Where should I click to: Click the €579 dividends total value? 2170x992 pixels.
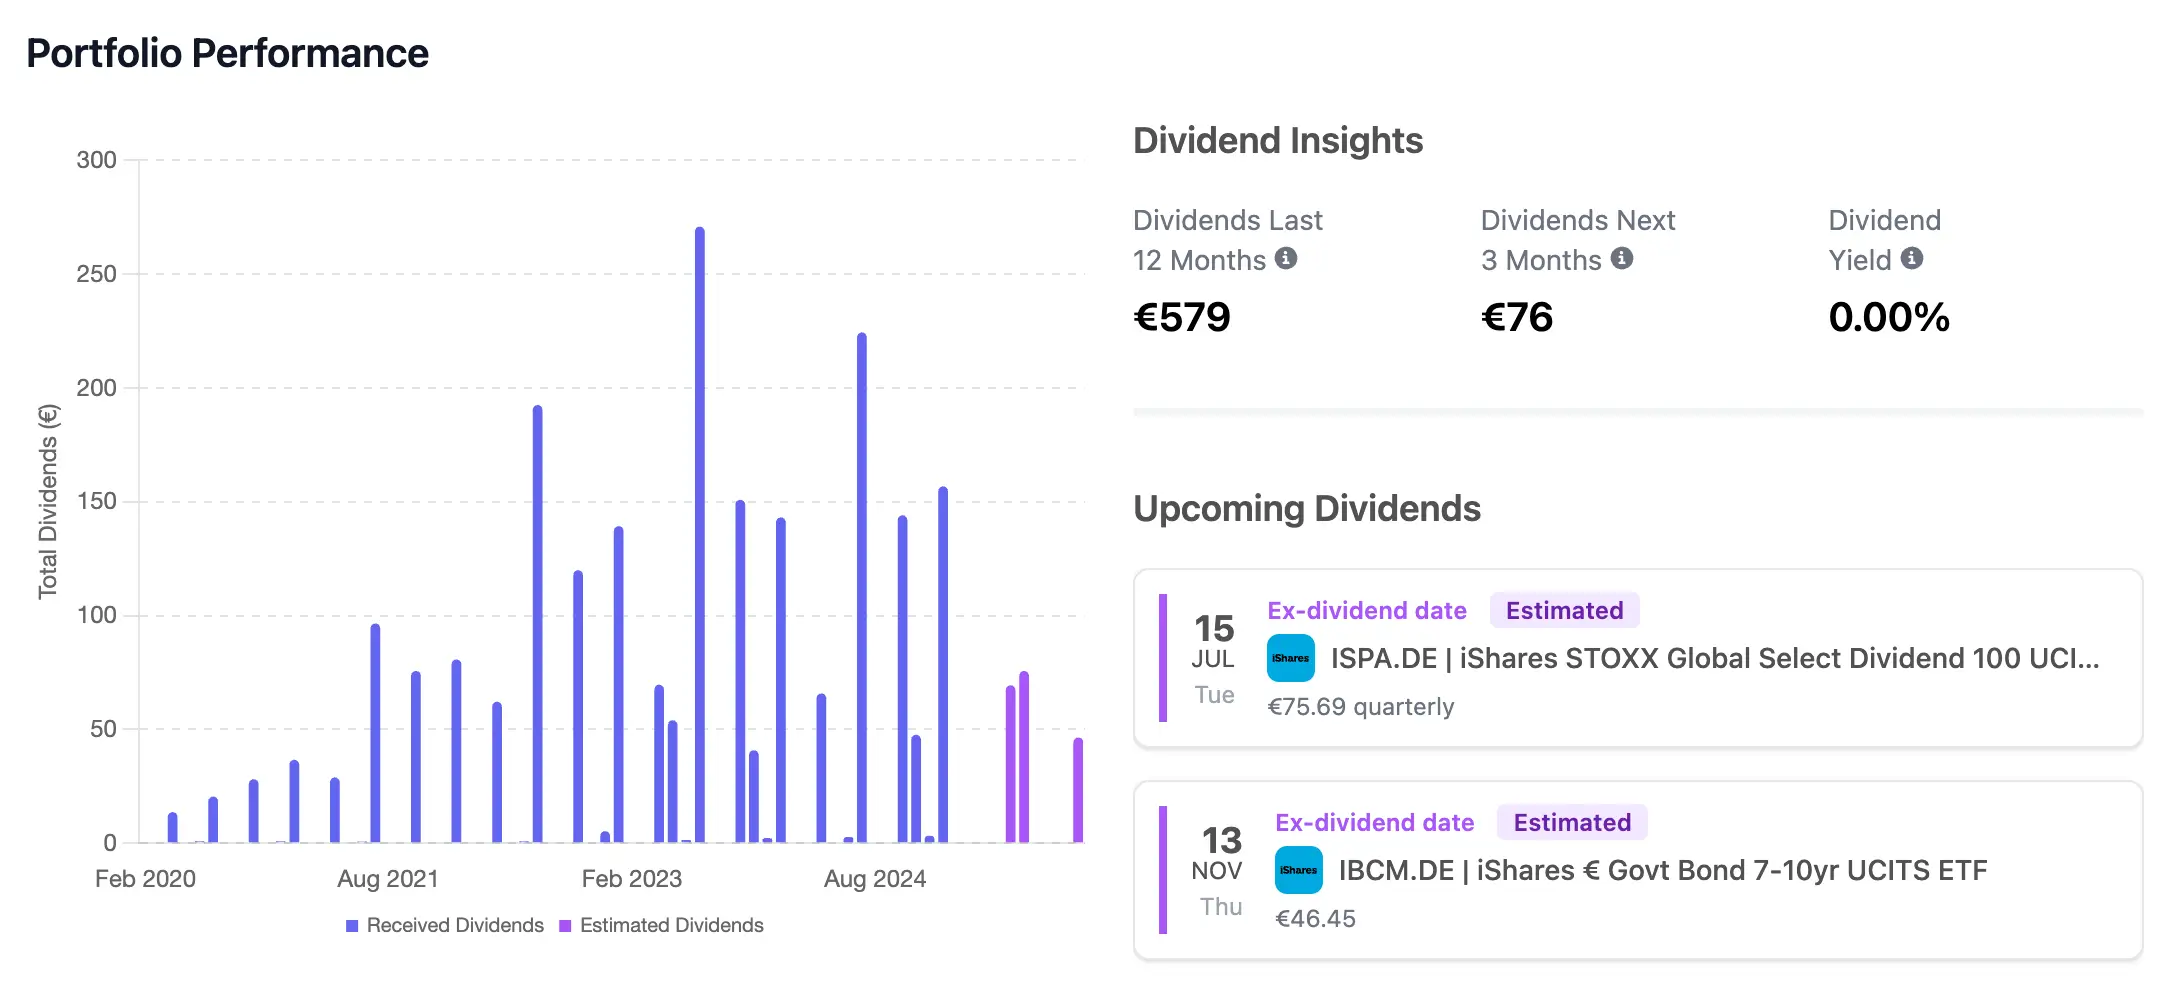point(1182,318)
